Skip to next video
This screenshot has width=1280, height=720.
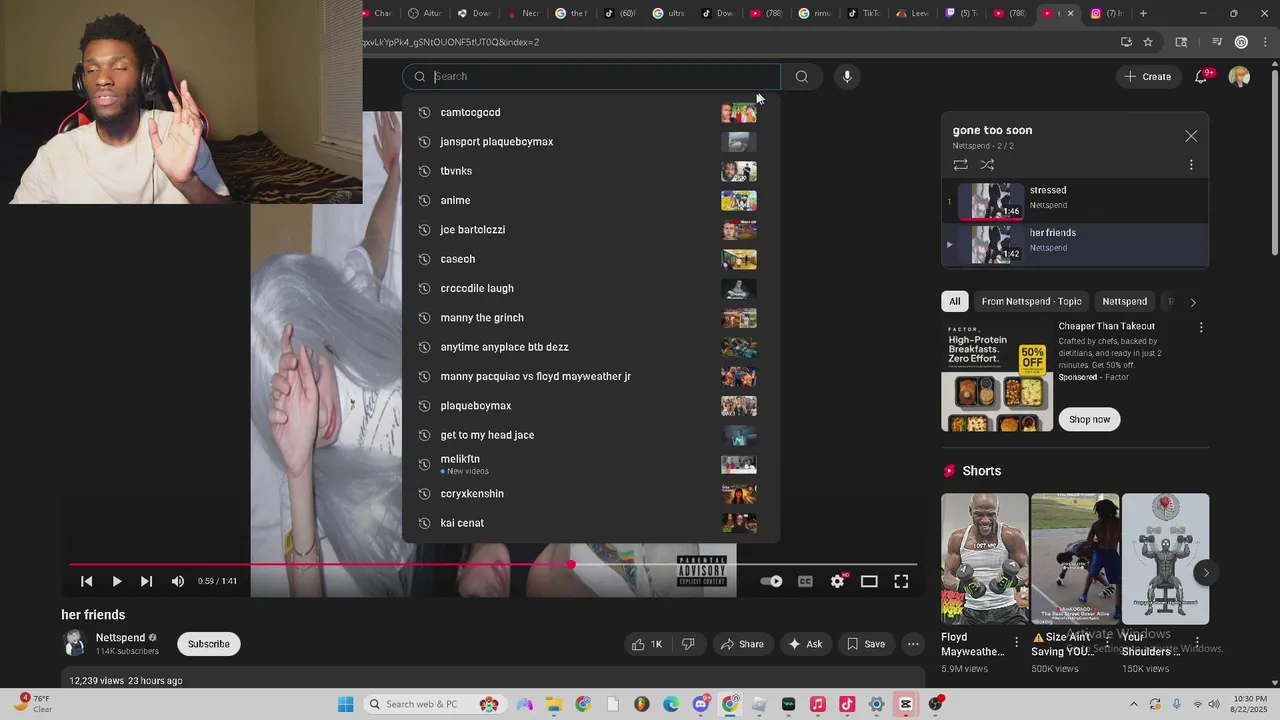coord(146,581)
